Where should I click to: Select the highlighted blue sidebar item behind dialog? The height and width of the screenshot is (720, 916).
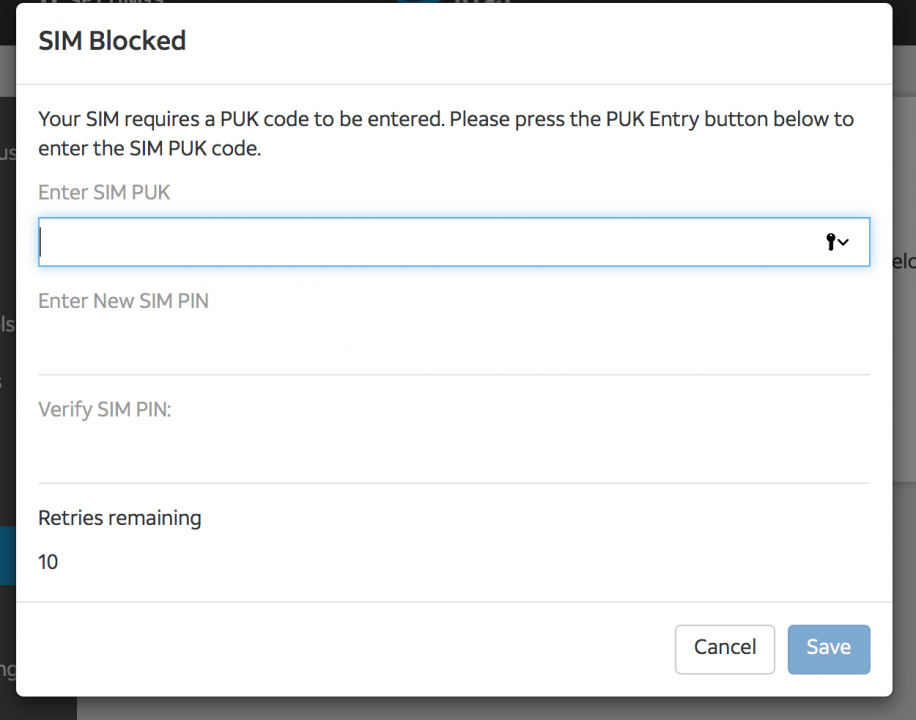(x=7, y=556)
